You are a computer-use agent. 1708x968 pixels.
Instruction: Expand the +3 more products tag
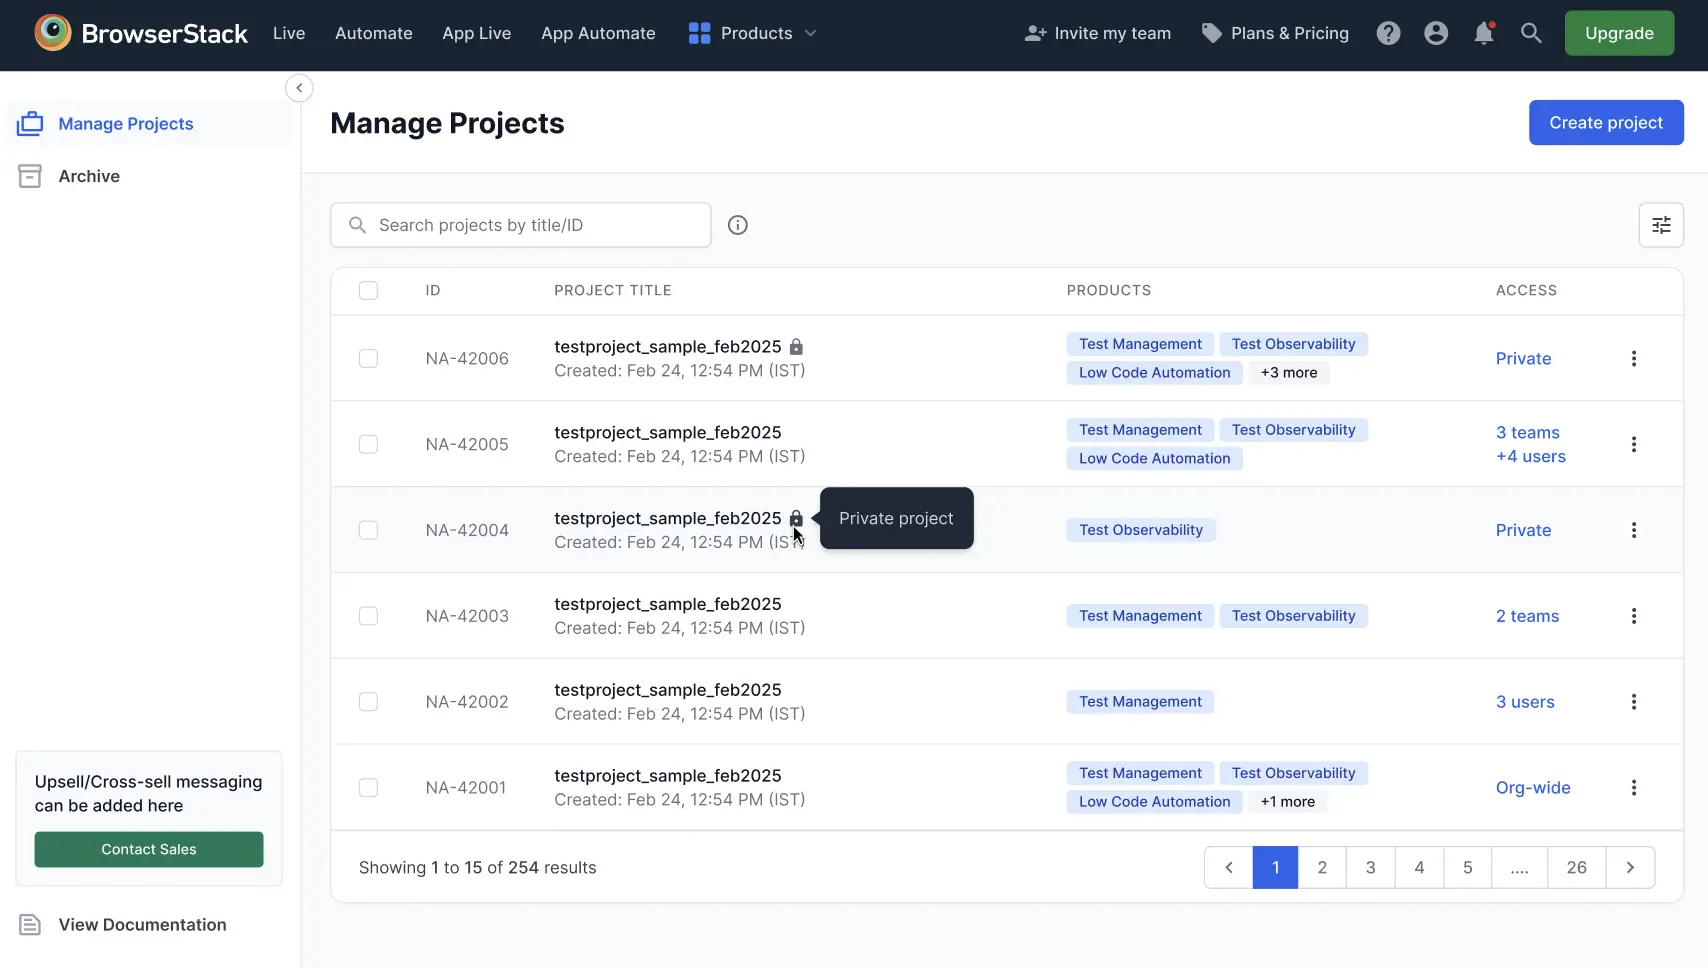coord(1288,373)
